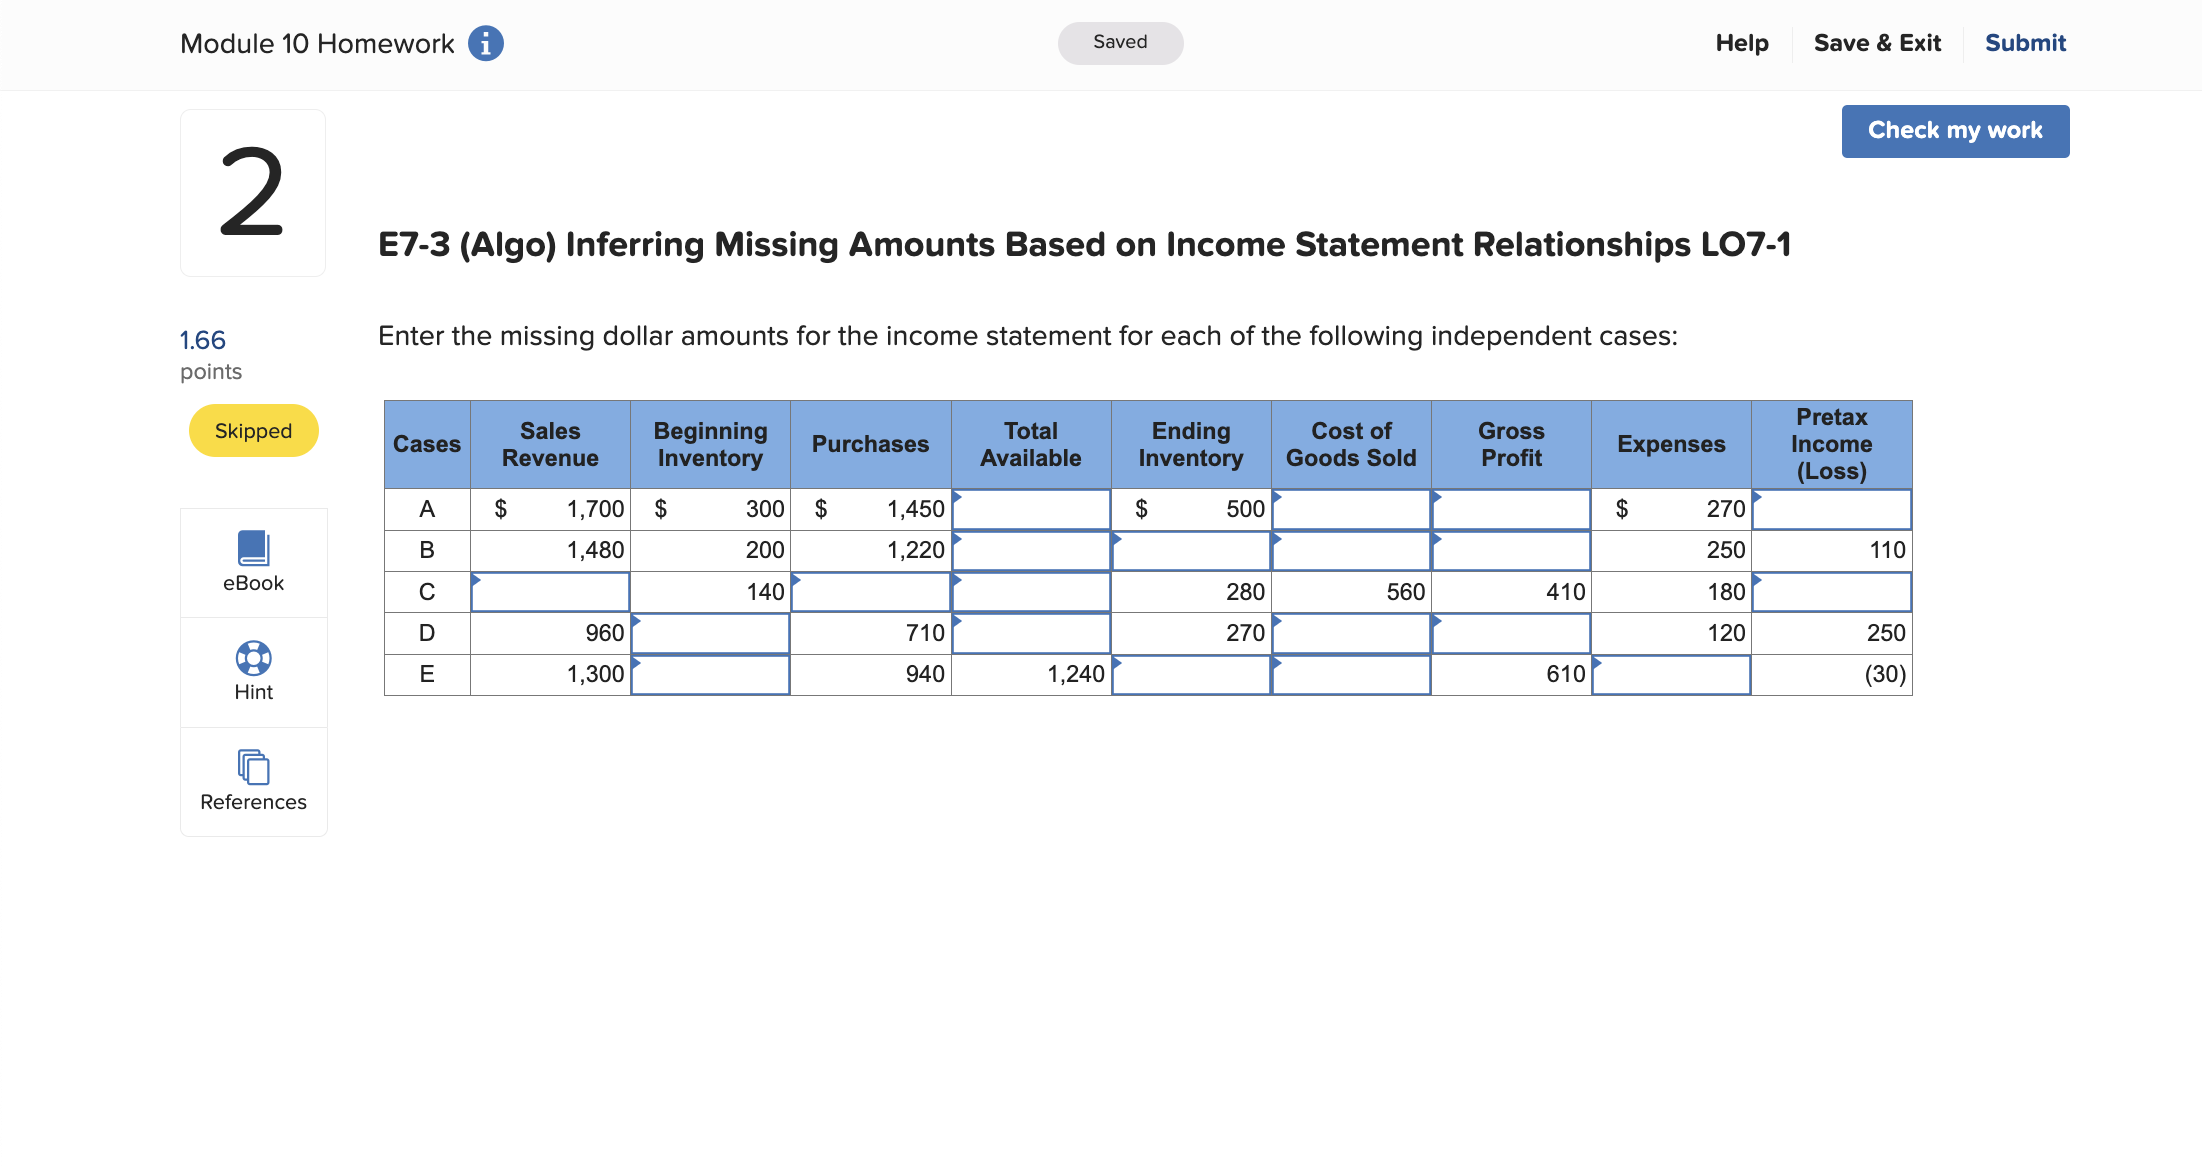Select Case A Cost of Goods Sold cell
Screen dimensions: 2202x1166
pos(1351,509)
